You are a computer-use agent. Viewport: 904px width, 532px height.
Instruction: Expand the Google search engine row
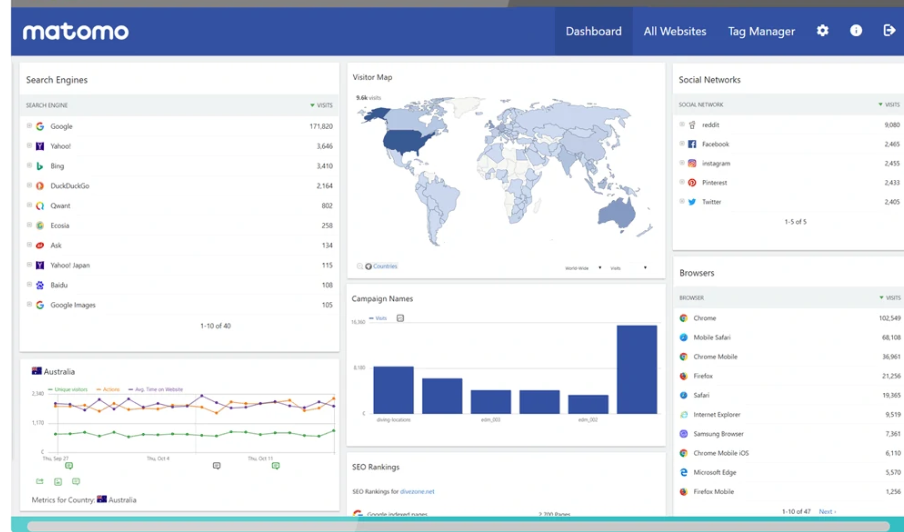[29, 126]
